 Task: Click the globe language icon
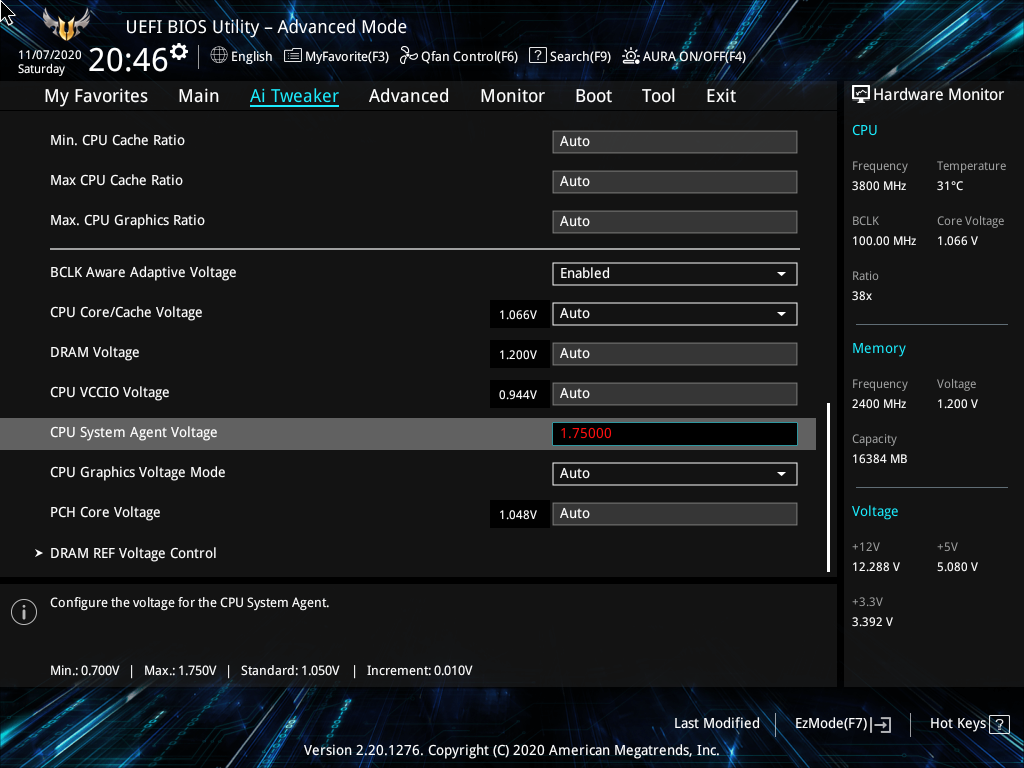[x=219, y=56]
